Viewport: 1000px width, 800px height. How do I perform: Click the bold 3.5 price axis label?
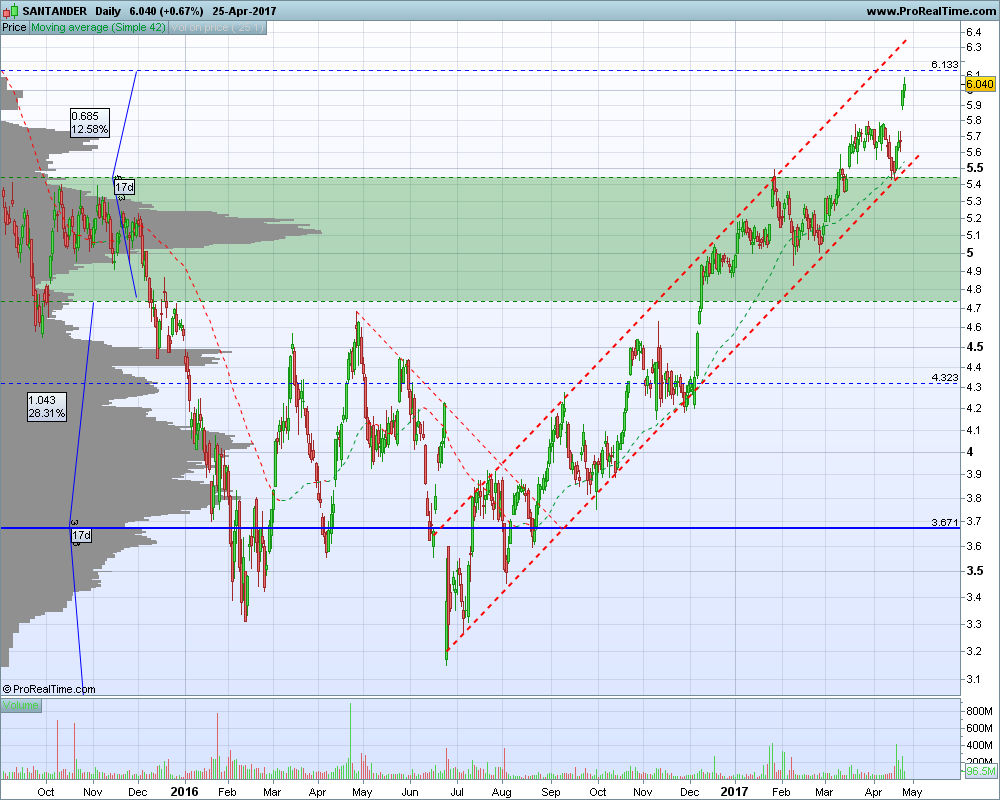point(974,571)
